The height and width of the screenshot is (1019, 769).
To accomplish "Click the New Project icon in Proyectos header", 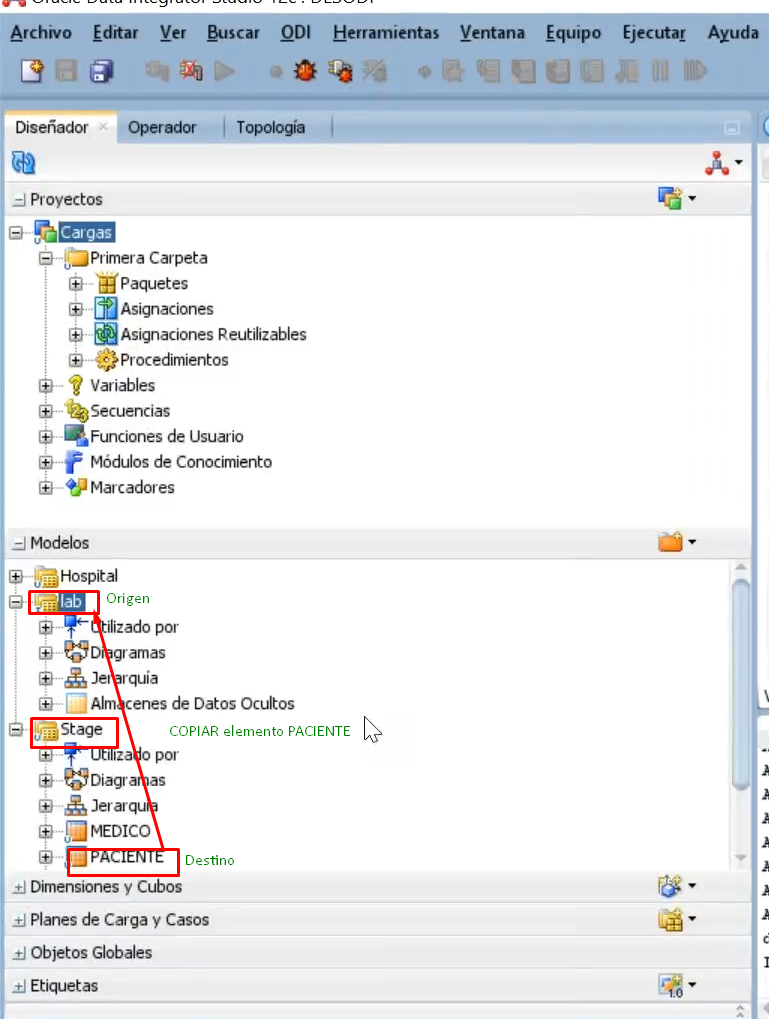I will [670, 198].
